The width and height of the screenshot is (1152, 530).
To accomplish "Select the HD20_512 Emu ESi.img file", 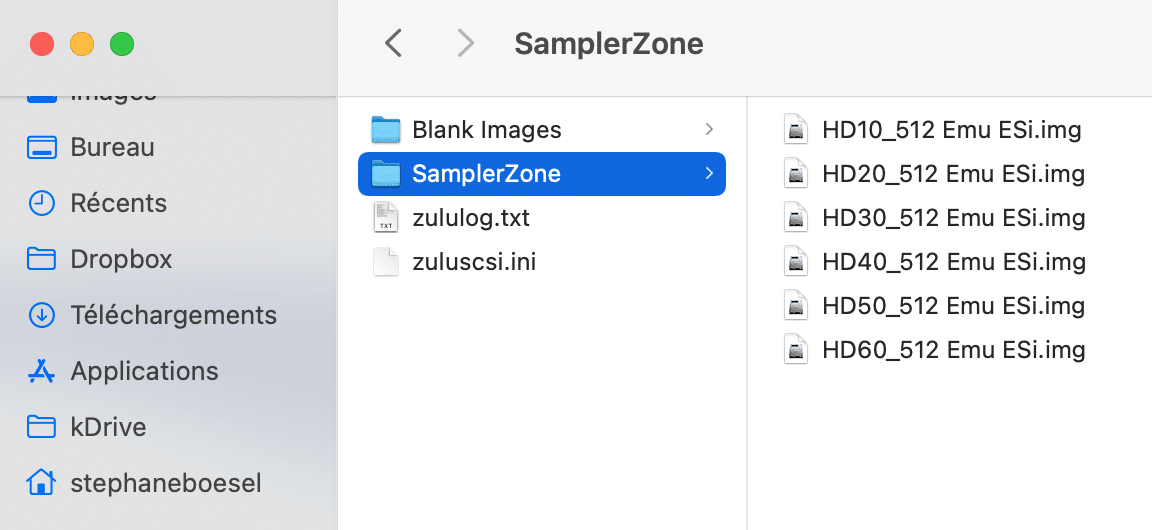I will (953, 174).
